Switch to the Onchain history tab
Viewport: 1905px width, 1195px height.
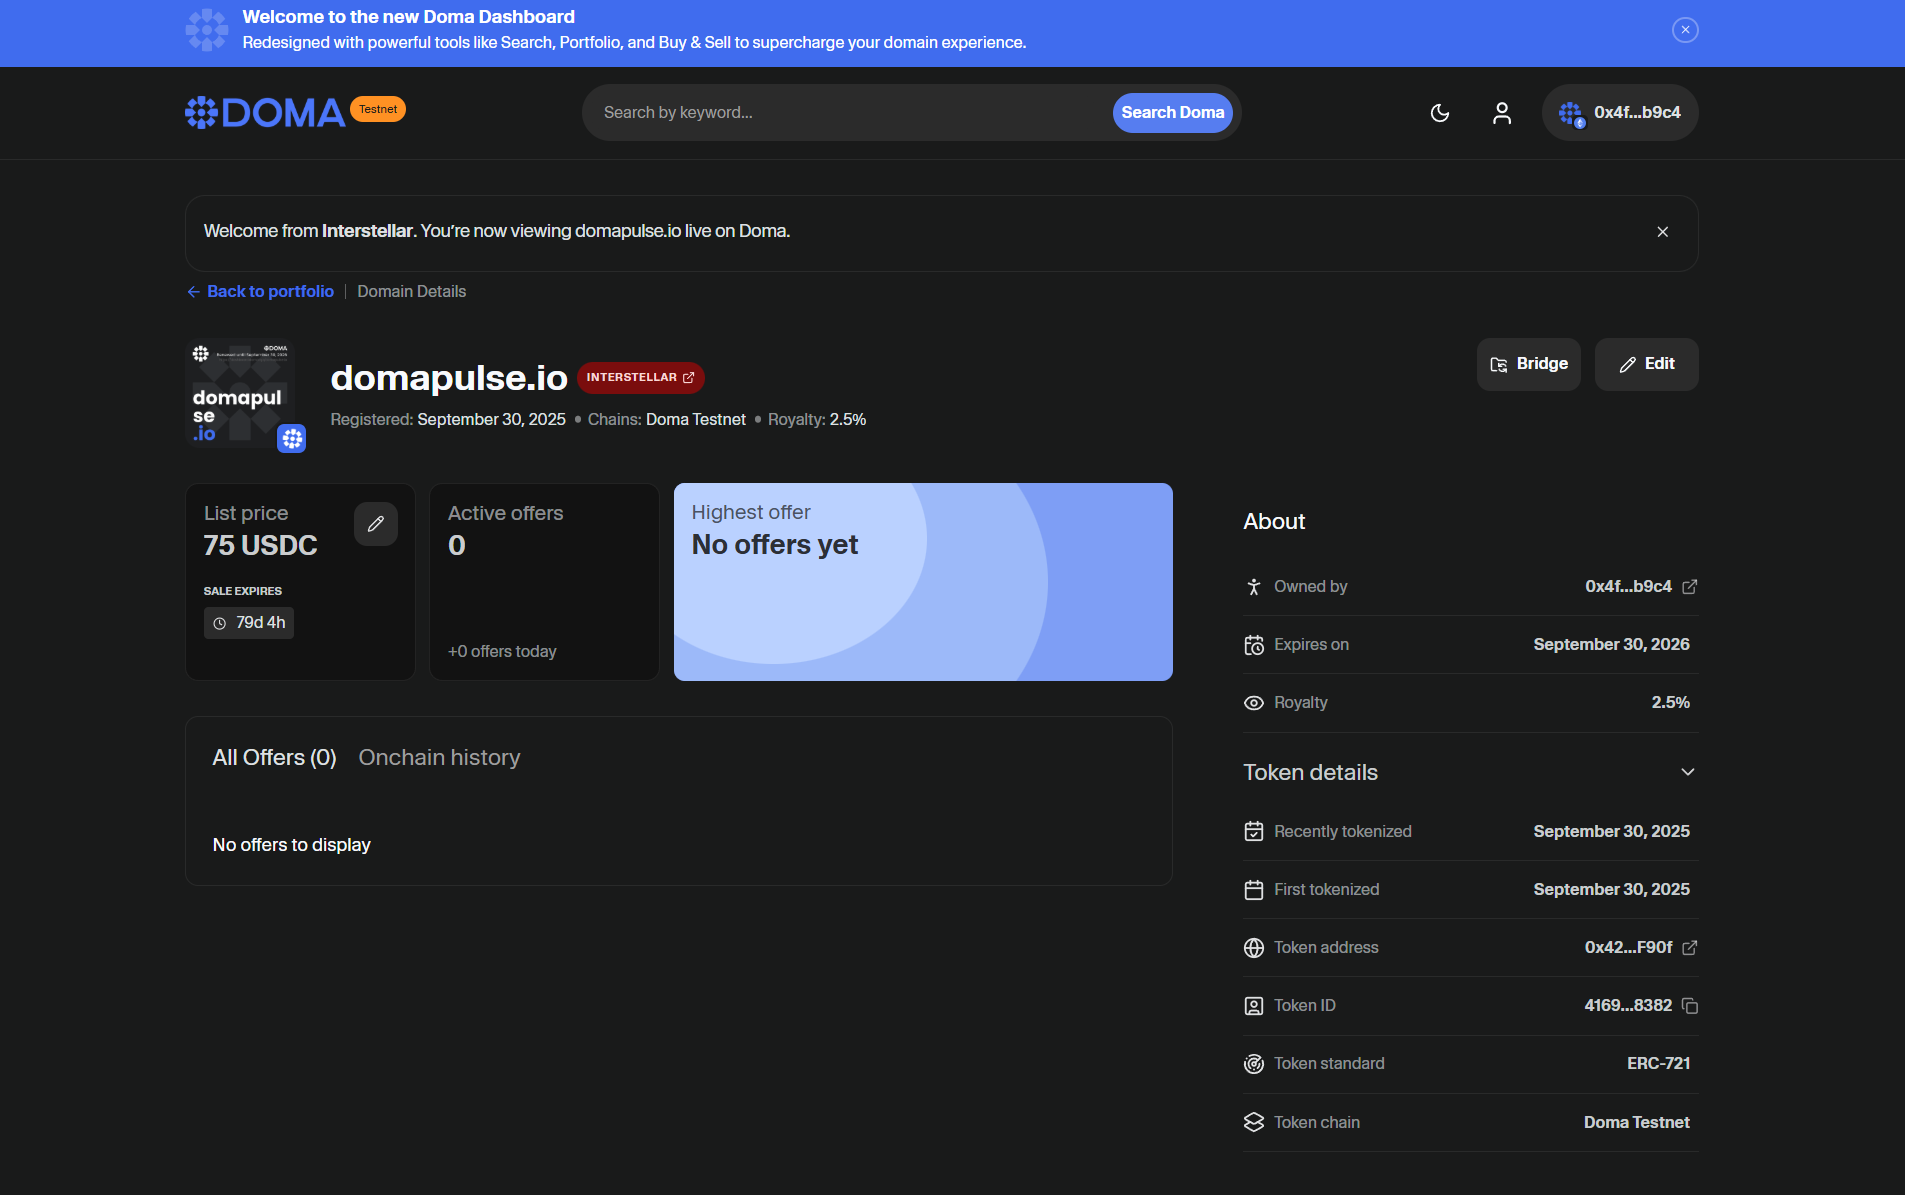(439, 758)
